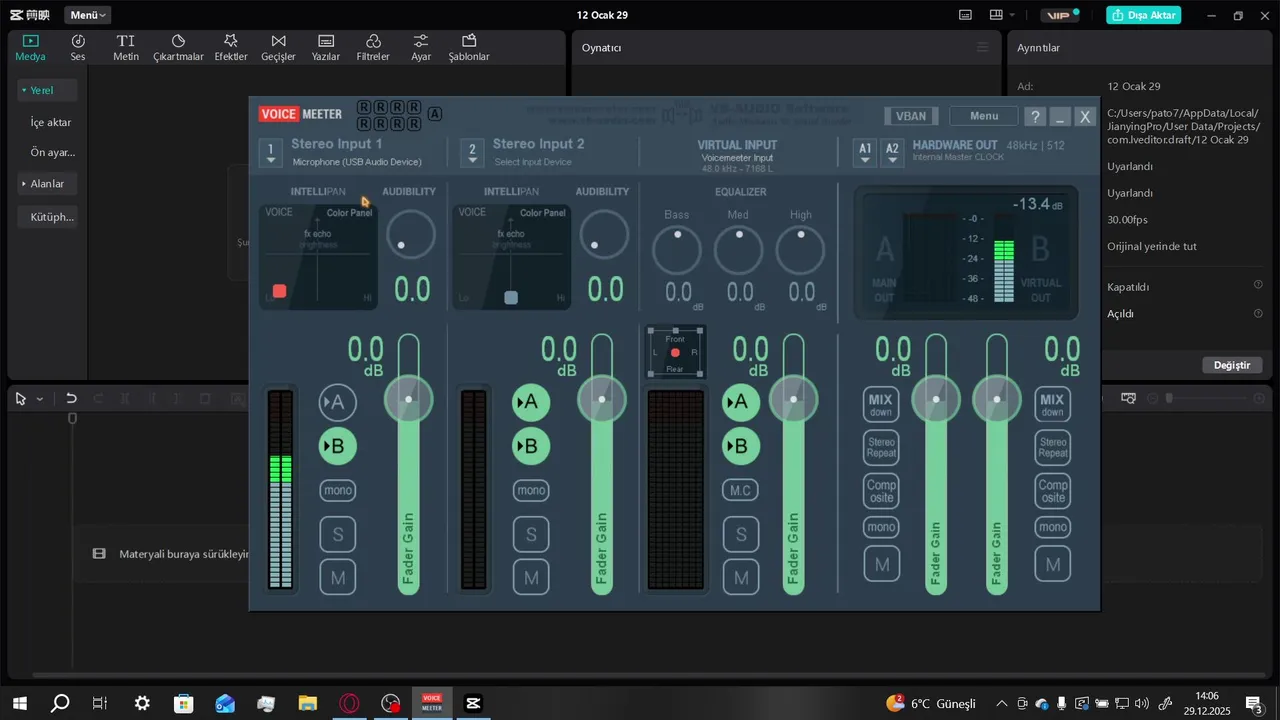The width and height of the screenshot is (1280, 720).
Task: Click the surround Front/Rear panner box
Action: (675, 352)
